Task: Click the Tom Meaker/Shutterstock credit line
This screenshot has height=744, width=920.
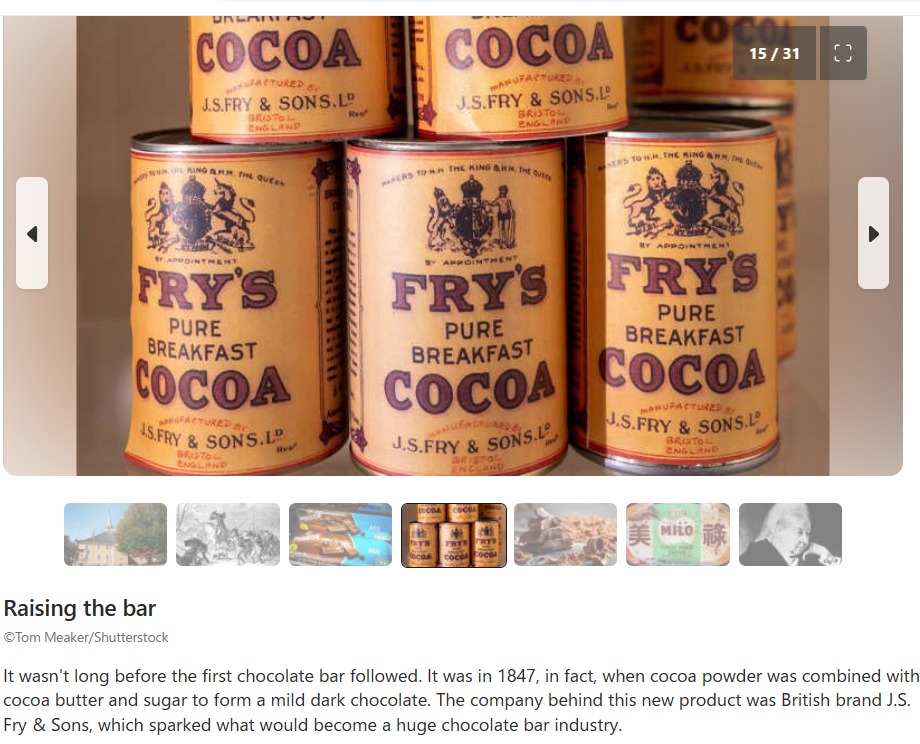Action: tap(86, 637)
